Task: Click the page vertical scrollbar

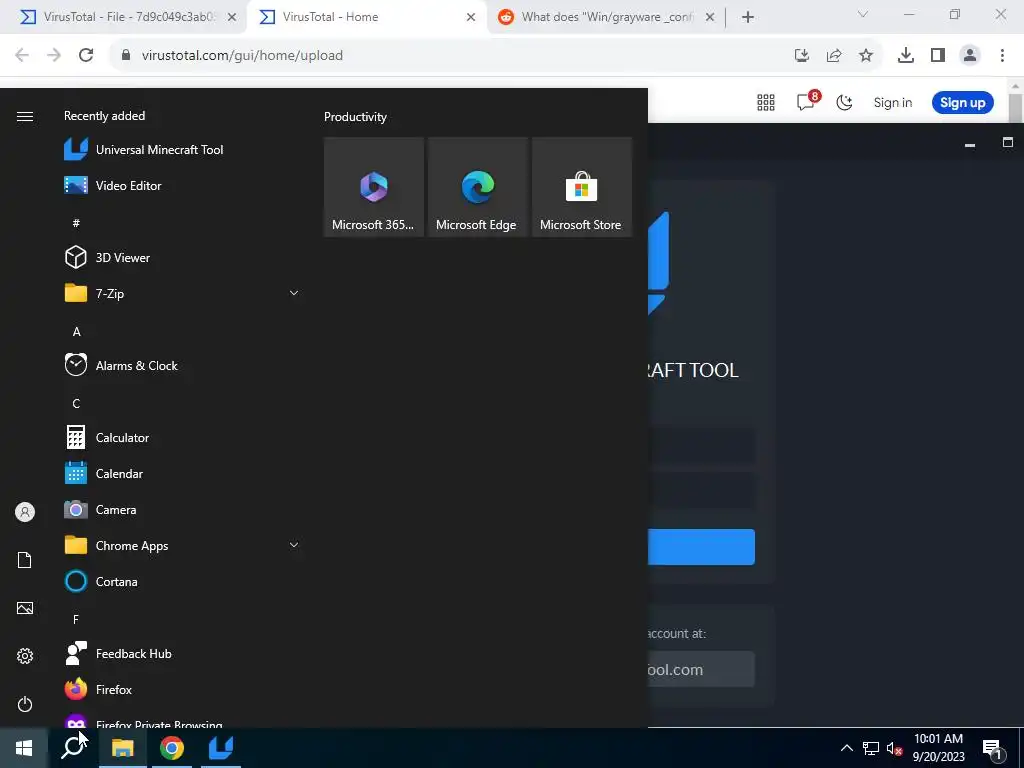Action: (x=1015, y=108)
